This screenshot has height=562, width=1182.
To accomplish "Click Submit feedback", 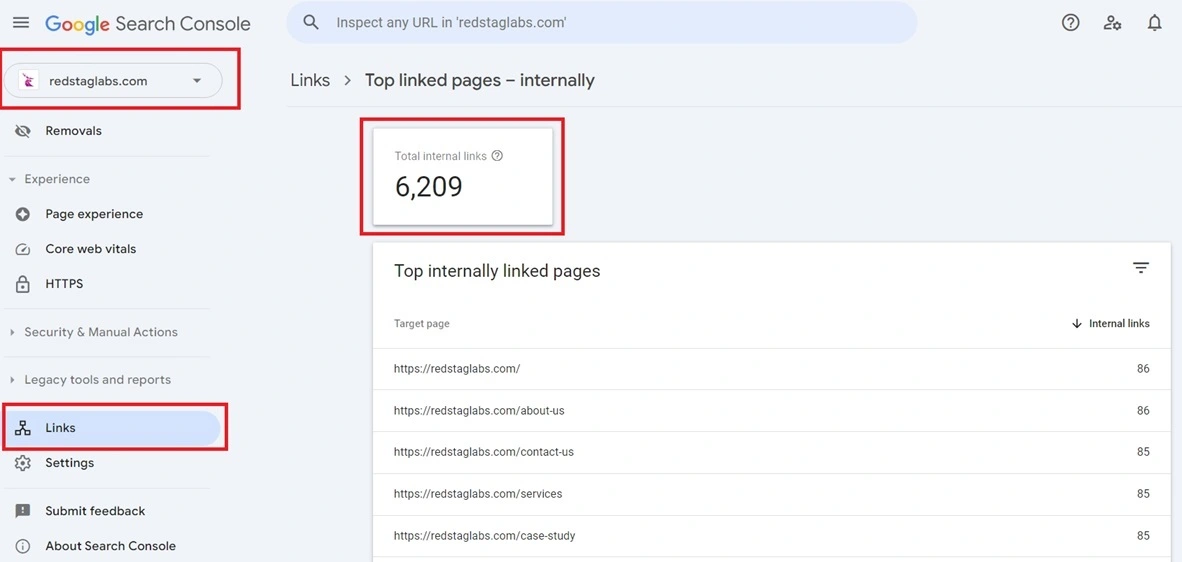I will [95, 511].
